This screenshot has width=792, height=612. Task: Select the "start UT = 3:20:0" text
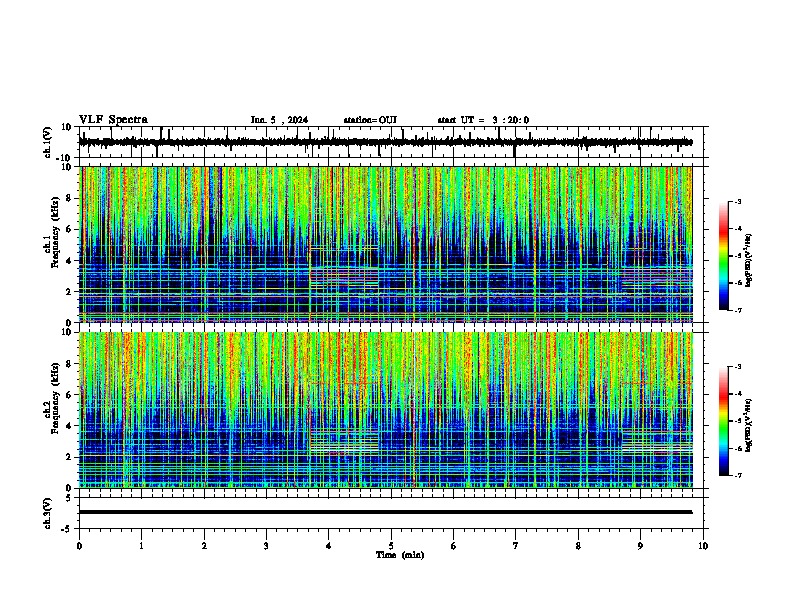coord(483,120)
